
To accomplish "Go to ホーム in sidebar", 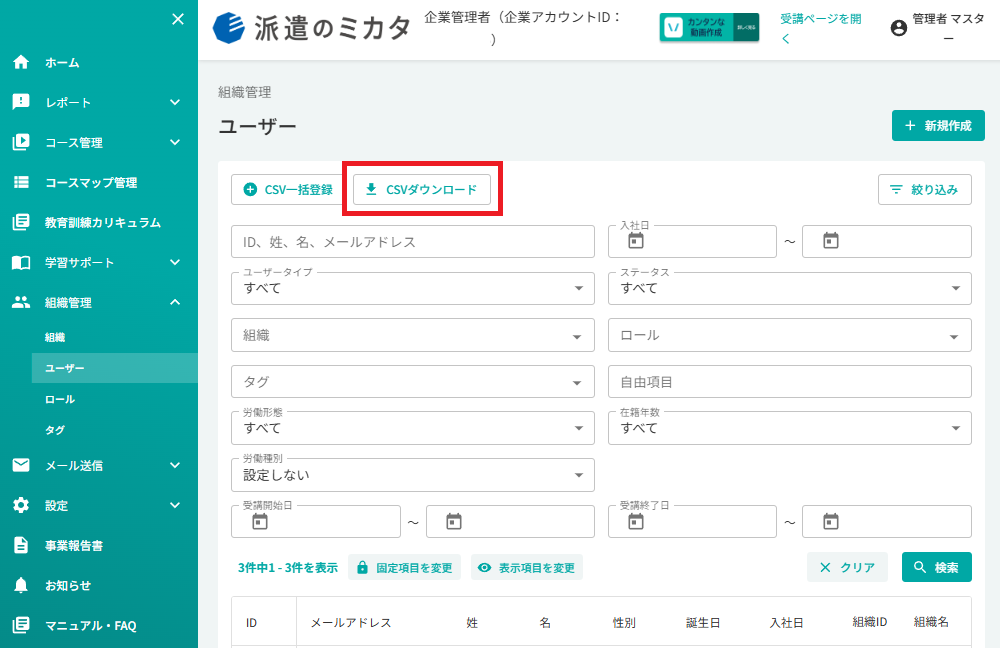I will pos(62,63).
